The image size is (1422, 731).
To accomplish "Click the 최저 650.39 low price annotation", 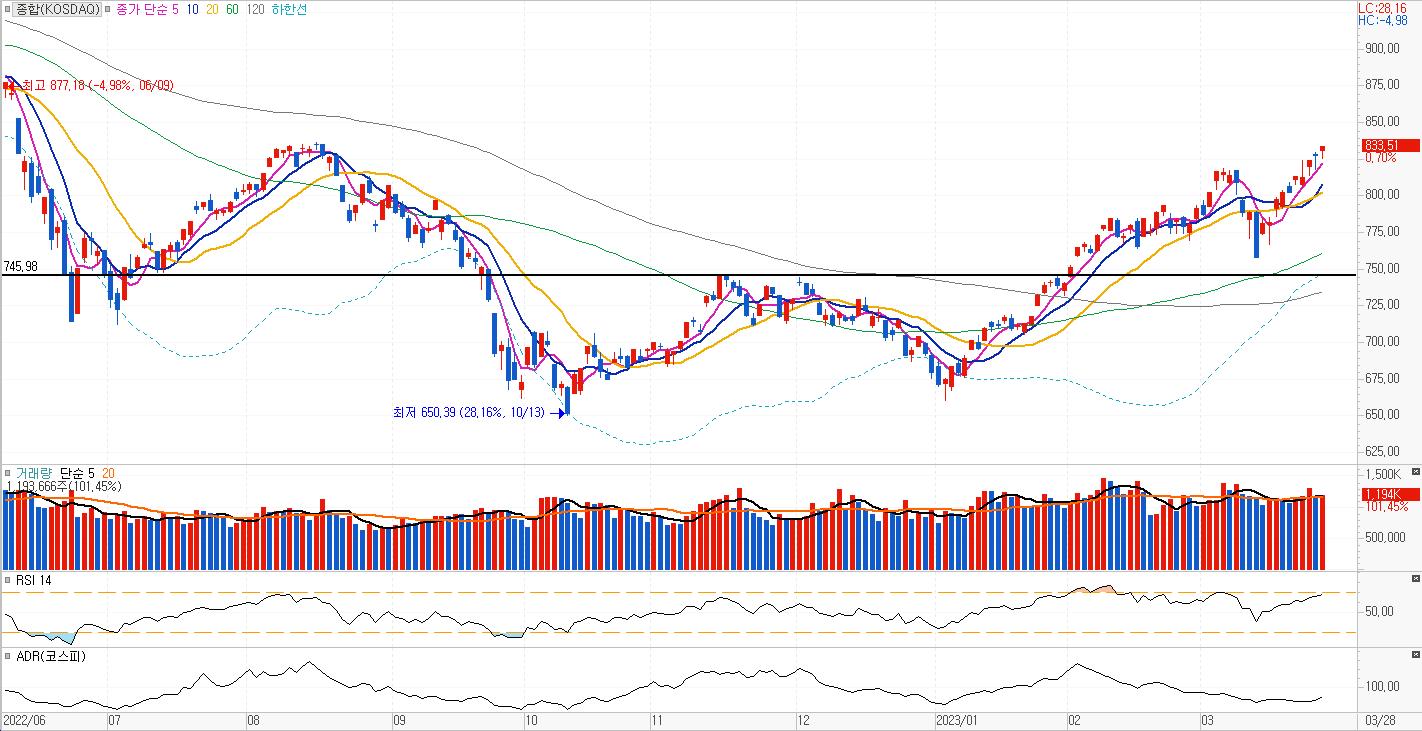I will [x=470, y=412].
